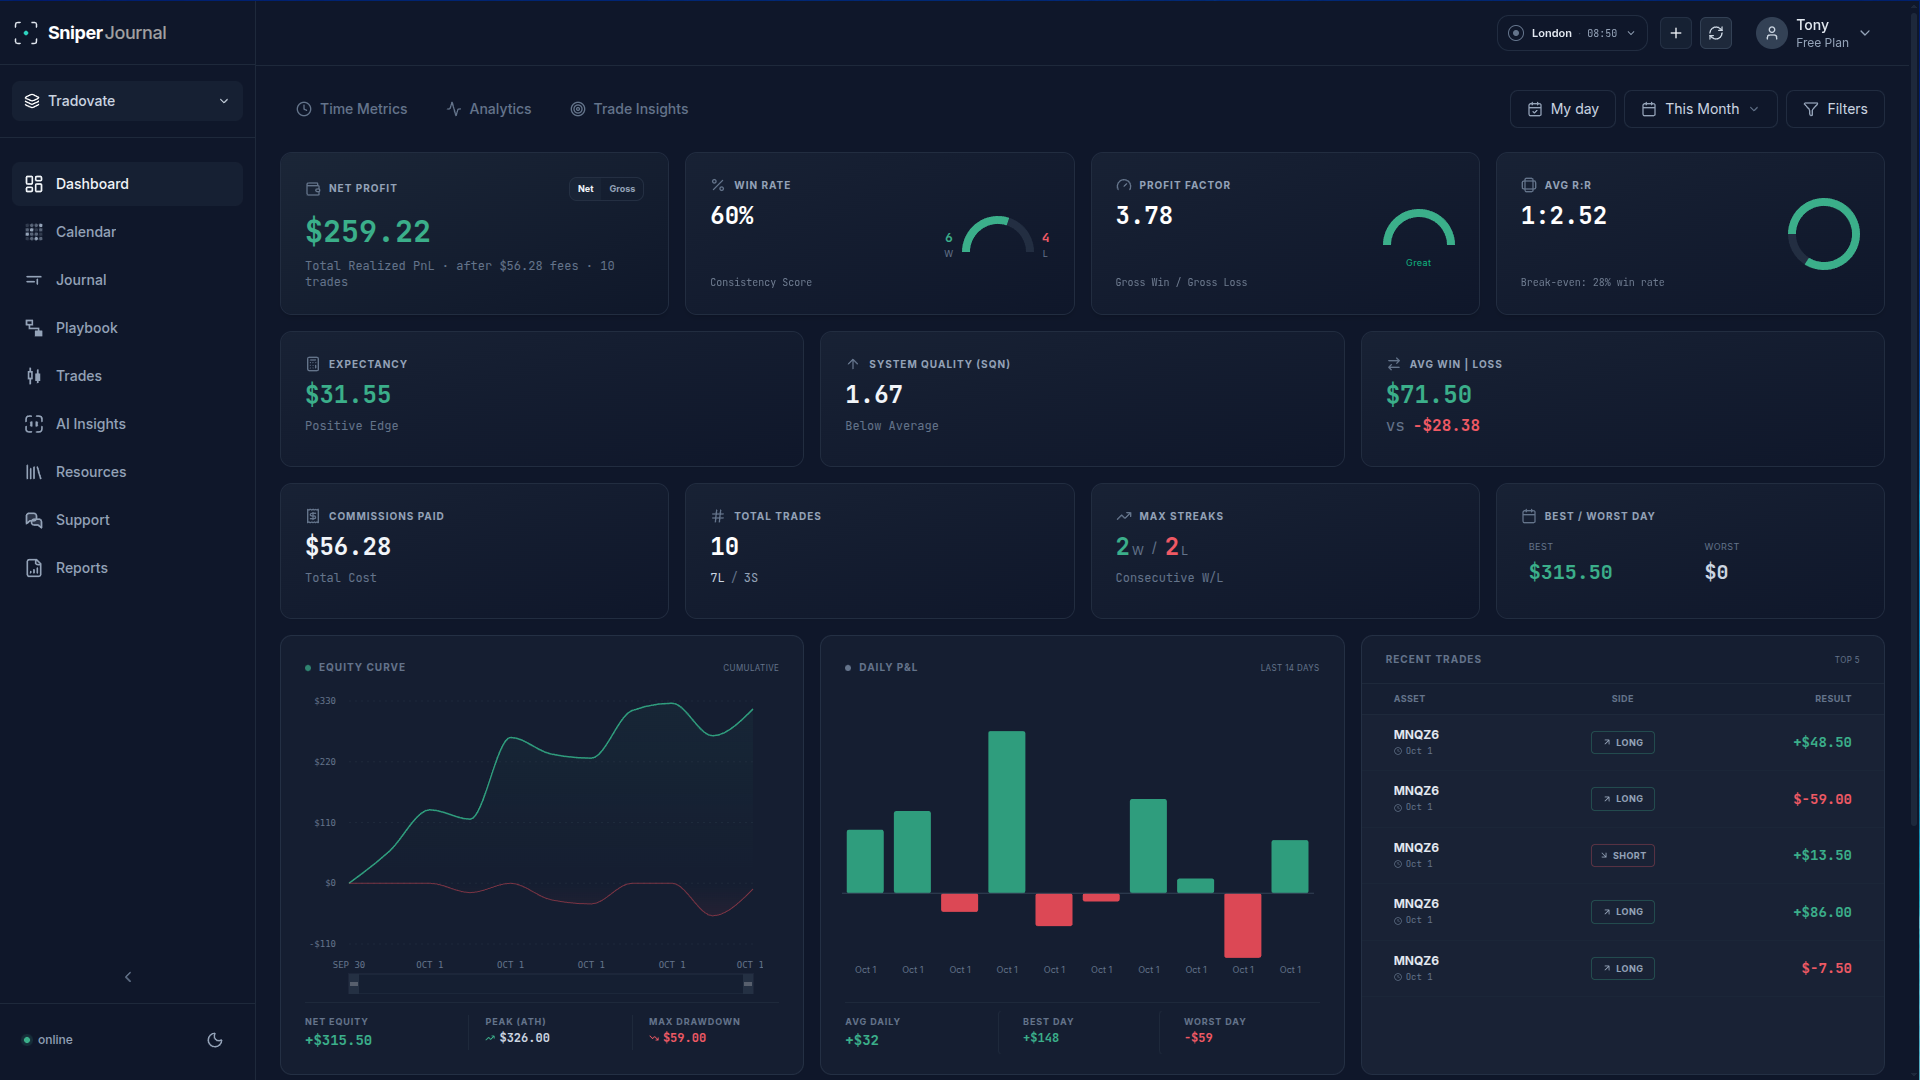Click the My day button
Viewport: 1920px width, 1080px height.
coord(1563,109)
